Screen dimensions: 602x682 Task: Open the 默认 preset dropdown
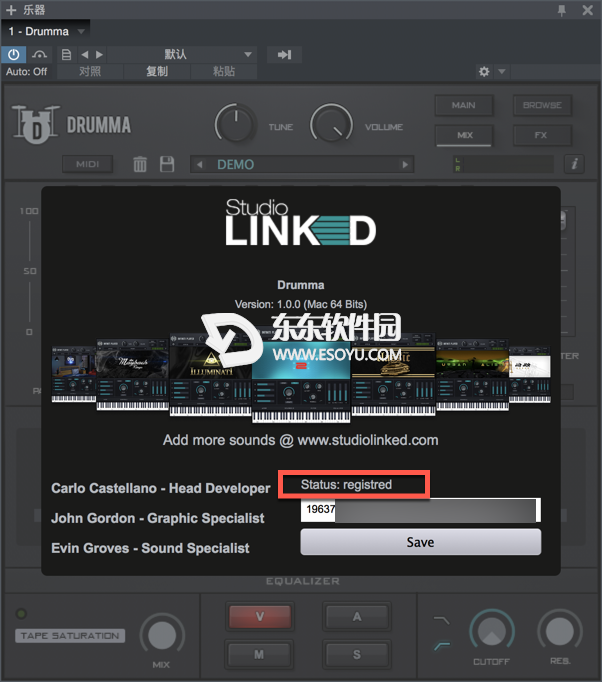tap(182, 55)
